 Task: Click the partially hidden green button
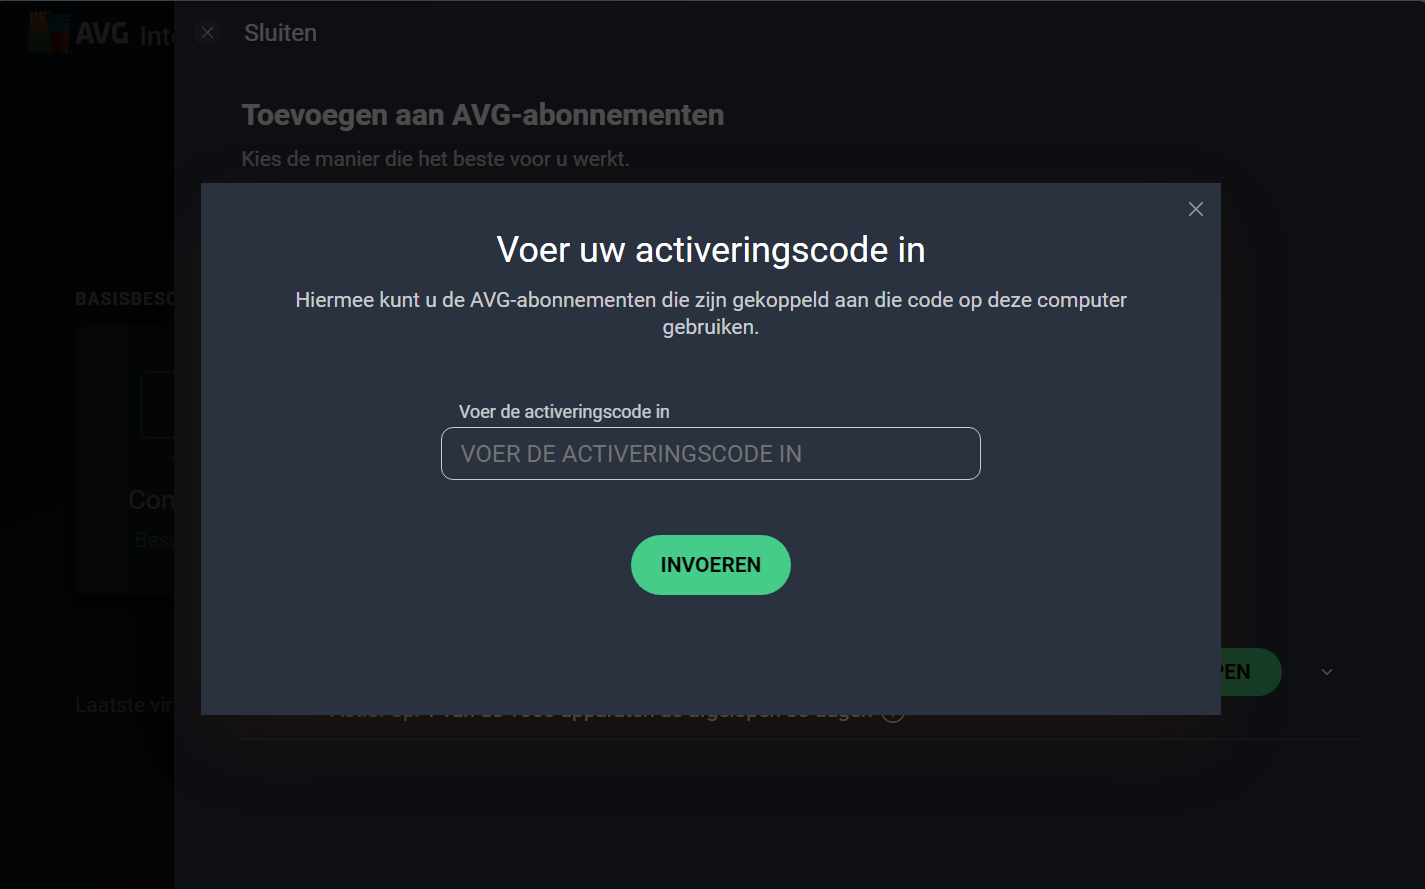click(1251, 672)
